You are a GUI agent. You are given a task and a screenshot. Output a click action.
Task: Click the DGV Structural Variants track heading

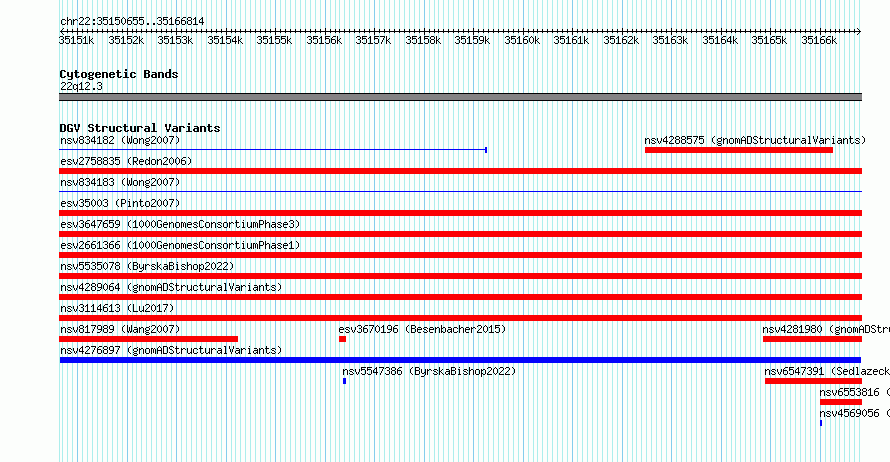[x=140, y=128]
